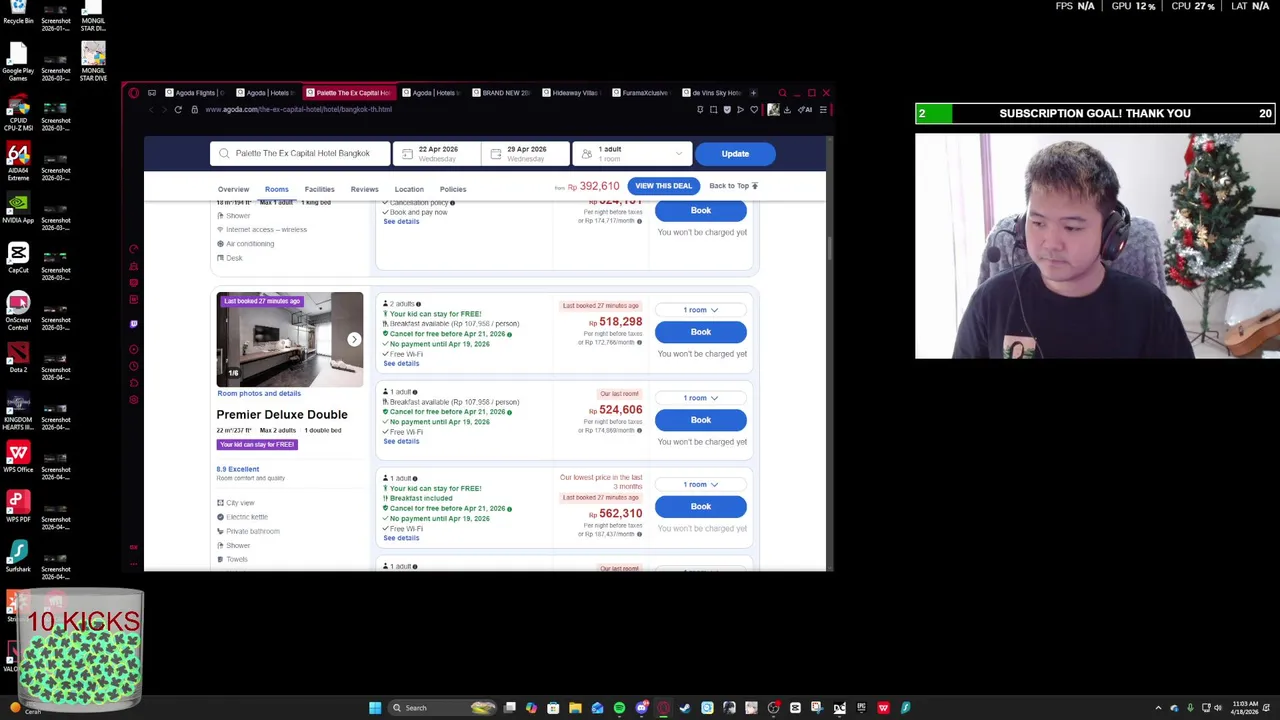Click the hotel name search input field
This screenshot has width=1280, height=720.
tap(300, 153)
